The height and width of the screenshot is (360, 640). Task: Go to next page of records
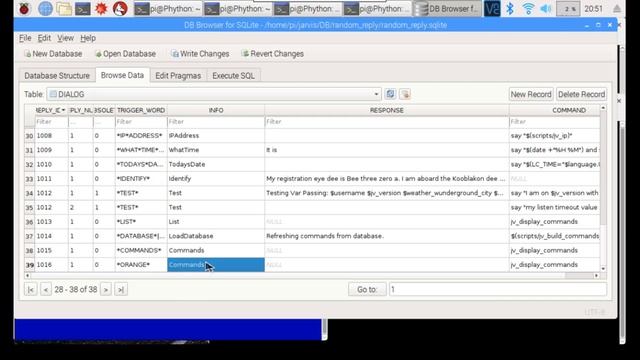[106, 289]
